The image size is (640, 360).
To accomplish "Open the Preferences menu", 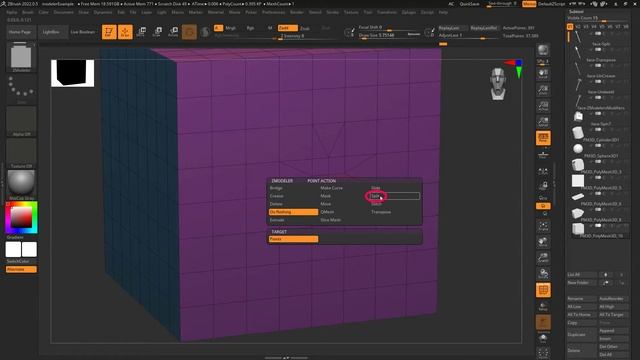I will [x=273, y=12].
